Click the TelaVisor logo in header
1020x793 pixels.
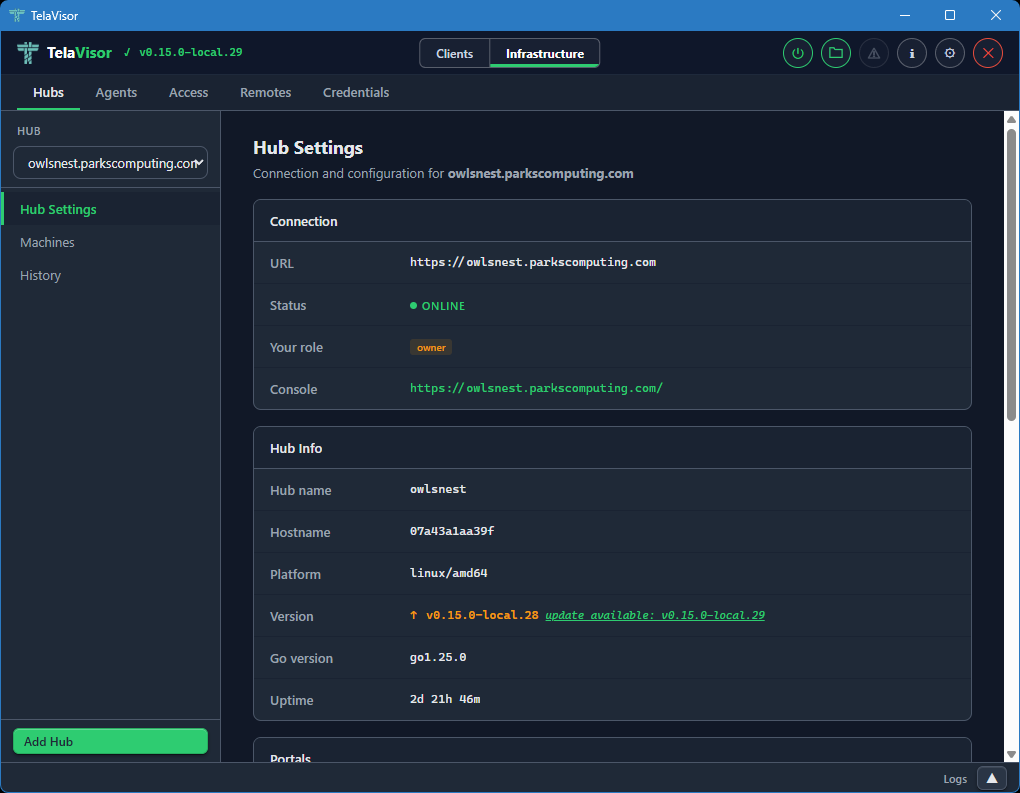[x=27, y=53]
